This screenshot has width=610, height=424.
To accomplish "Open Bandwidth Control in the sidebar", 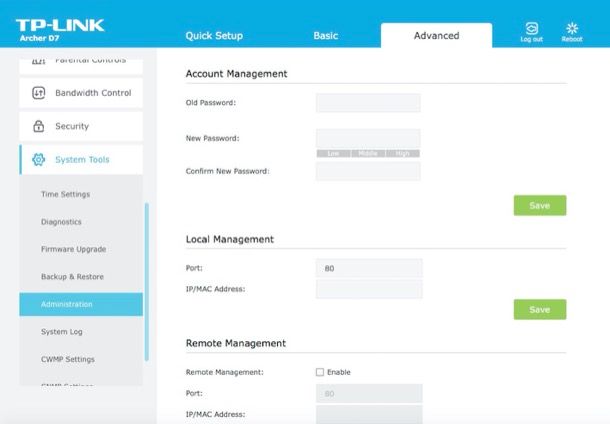I will [x=81, y=93].
